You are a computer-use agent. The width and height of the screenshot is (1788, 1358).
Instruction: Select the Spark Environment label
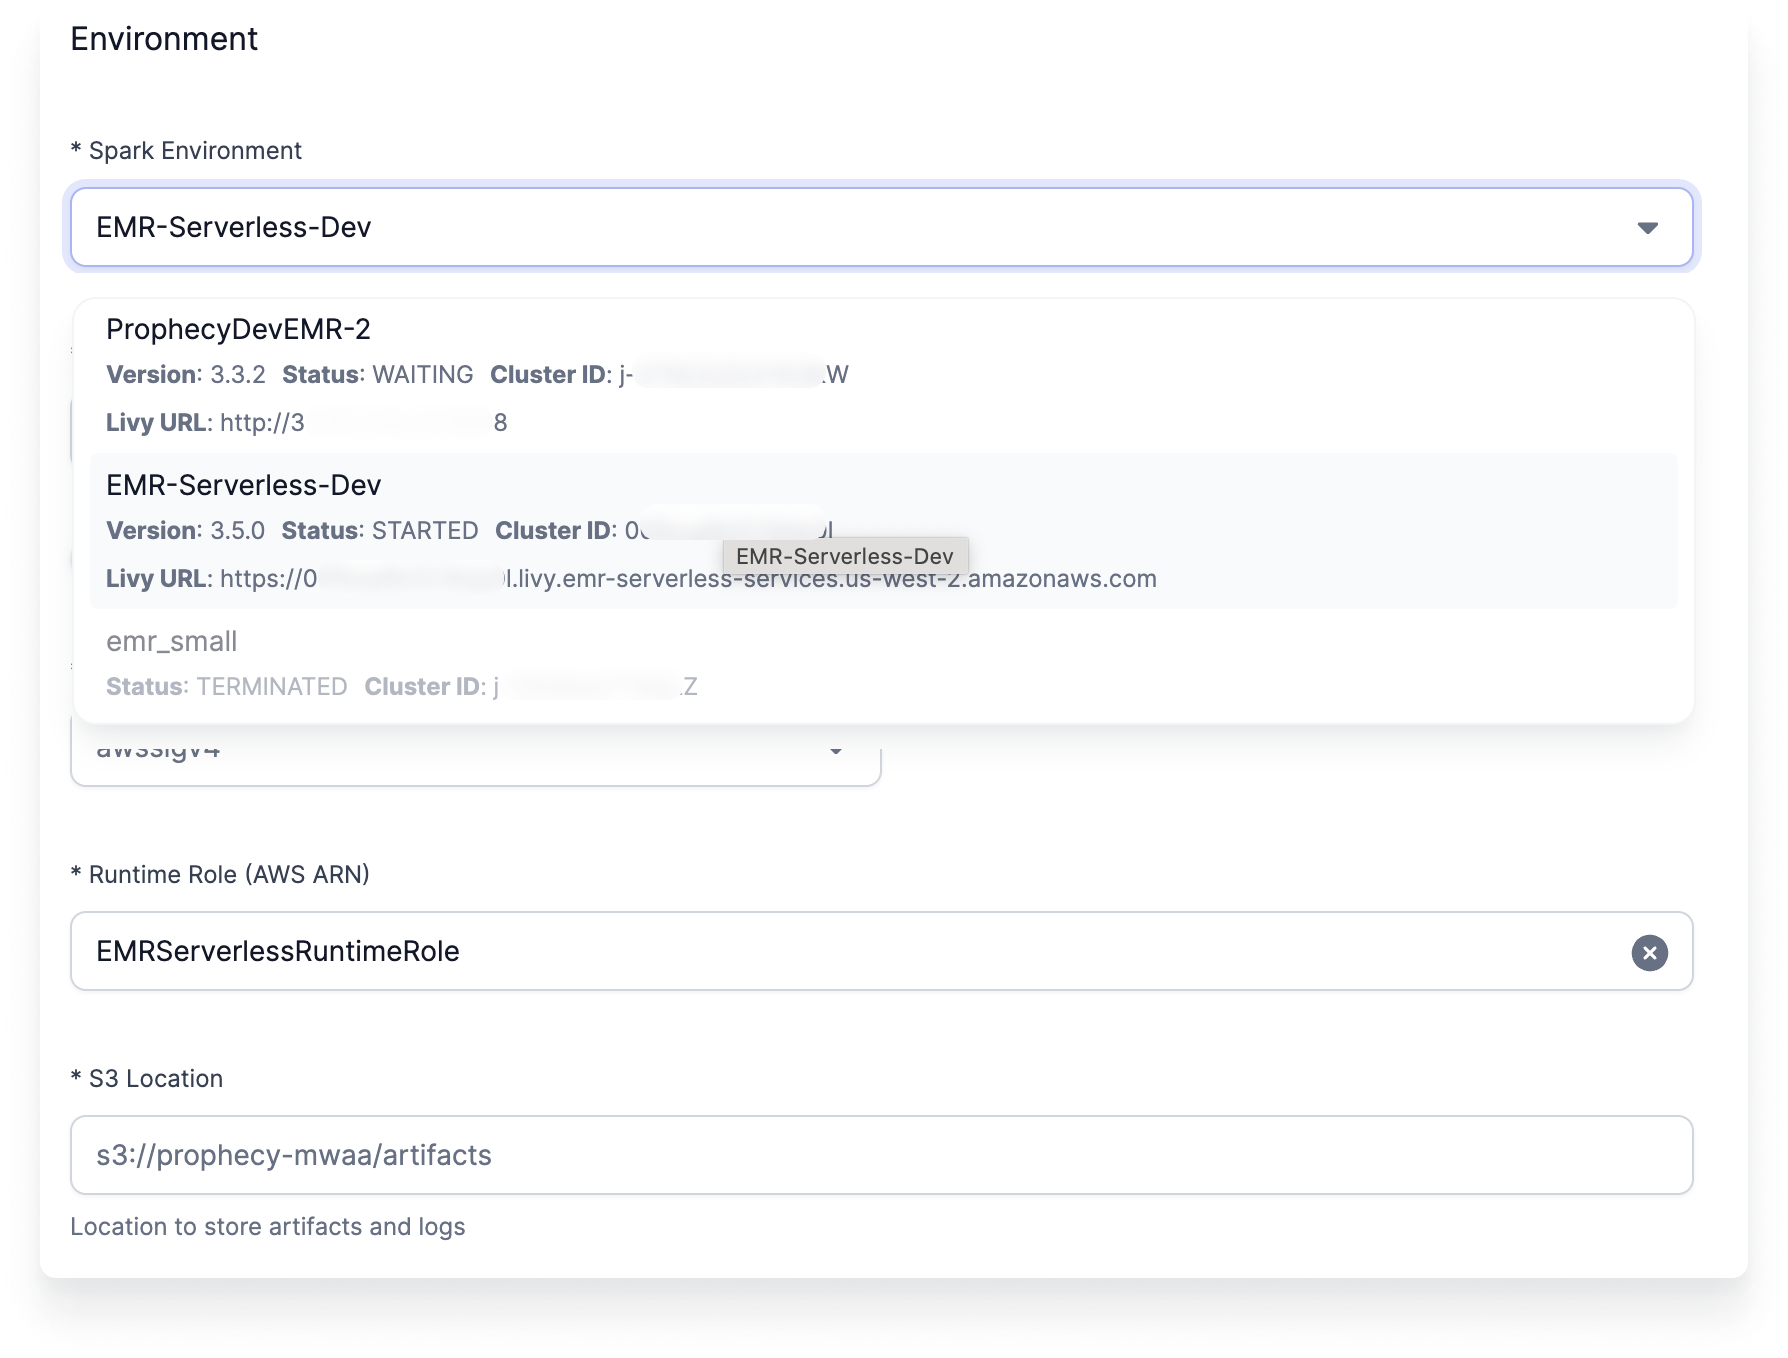click(188, 150)
